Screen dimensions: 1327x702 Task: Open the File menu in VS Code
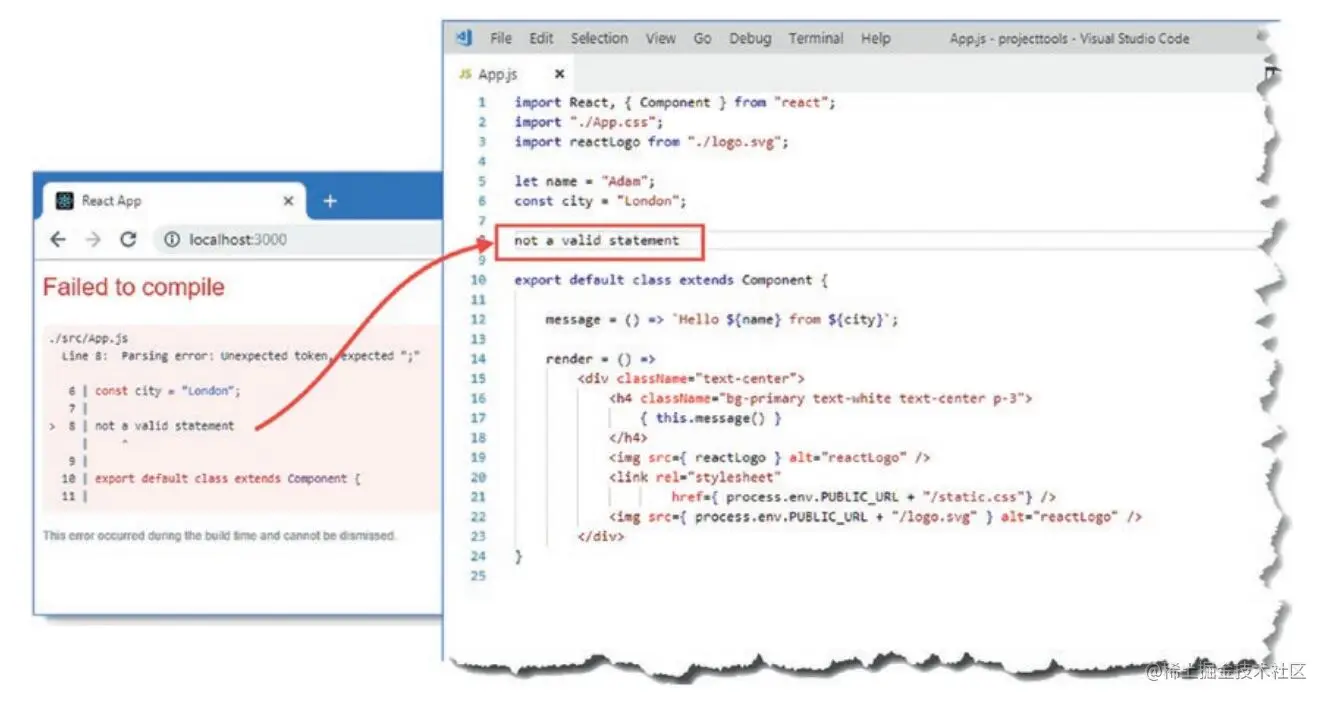pyautogui.click(x=501, y=38)
